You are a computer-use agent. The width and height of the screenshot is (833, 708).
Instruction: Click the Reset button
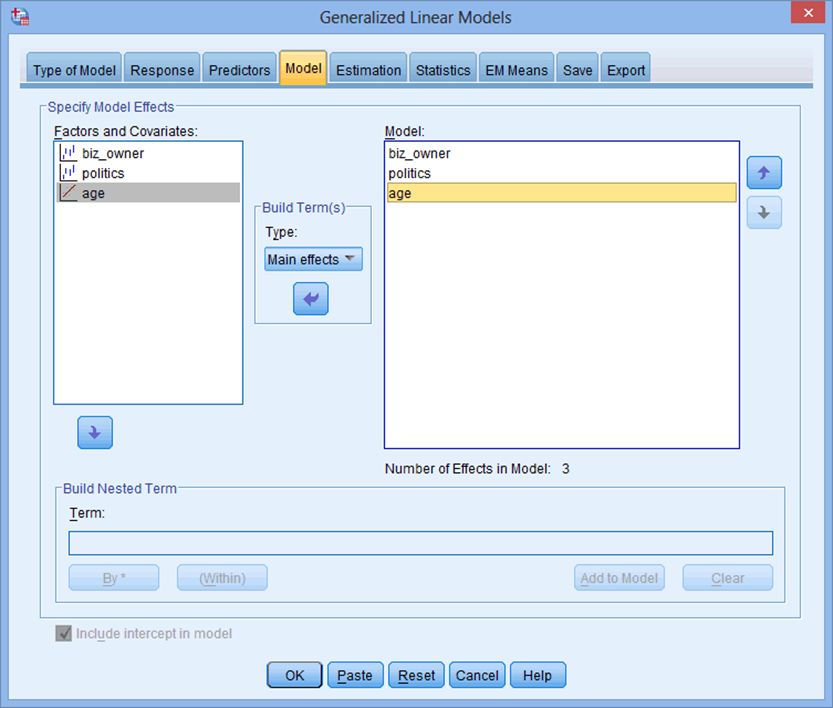coord(416,675)
